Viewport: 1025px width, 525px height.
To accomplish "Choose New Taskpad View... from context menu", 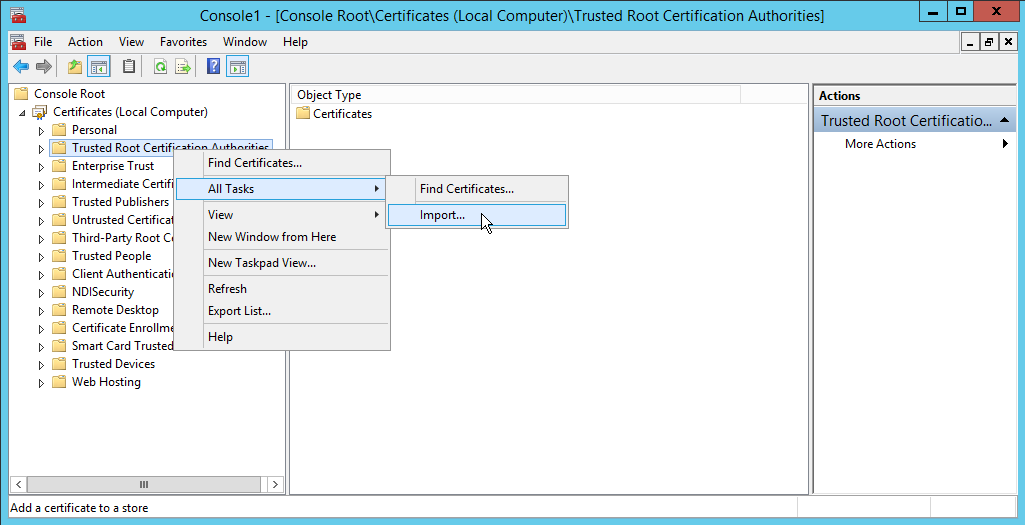I will 261,263.
